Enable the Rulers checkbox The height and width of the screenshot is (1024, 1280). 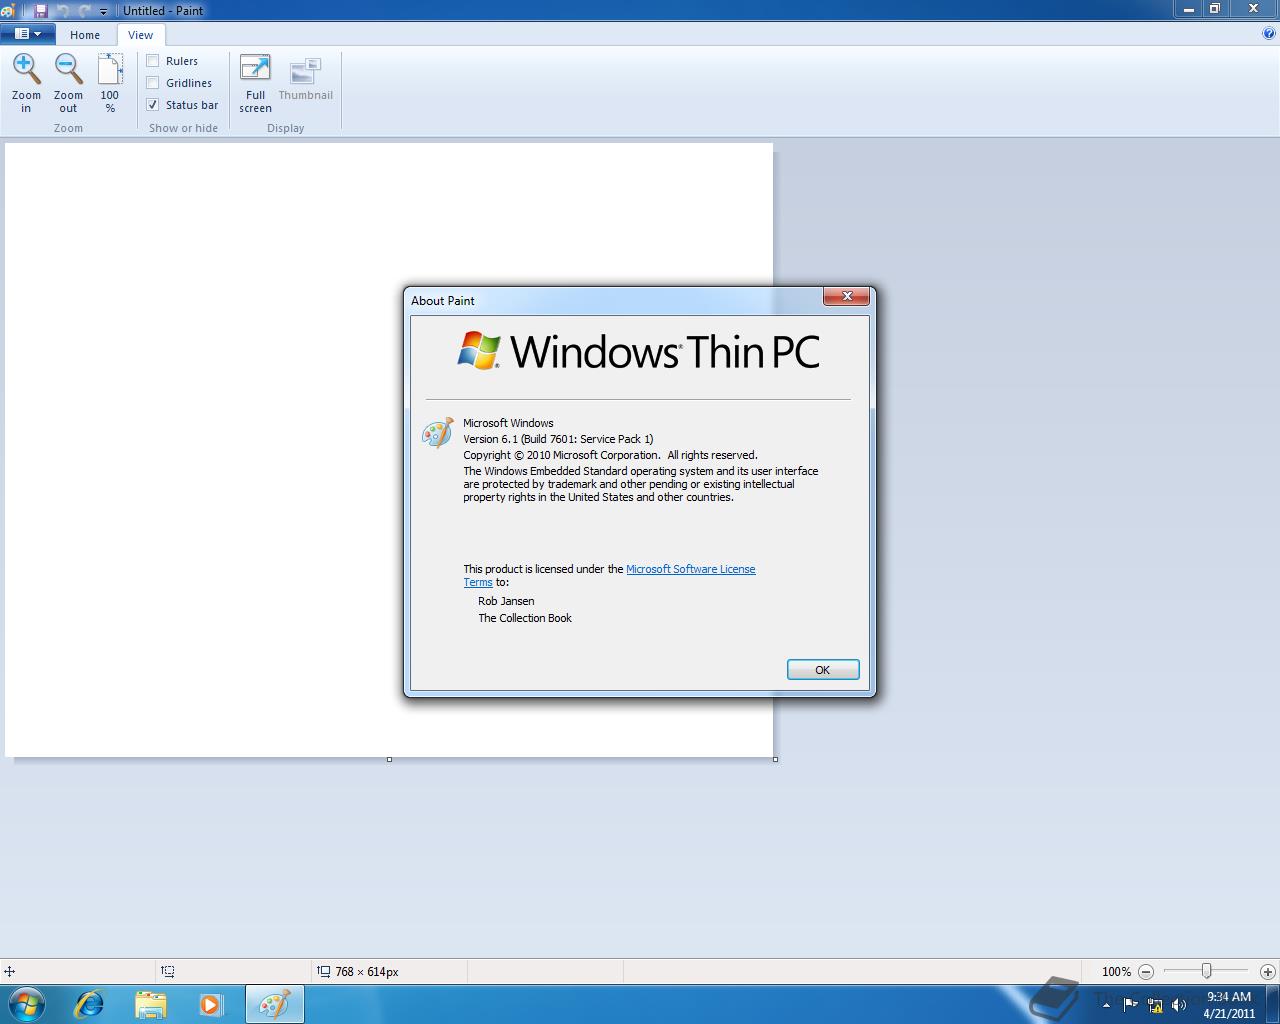pos(153,61)
